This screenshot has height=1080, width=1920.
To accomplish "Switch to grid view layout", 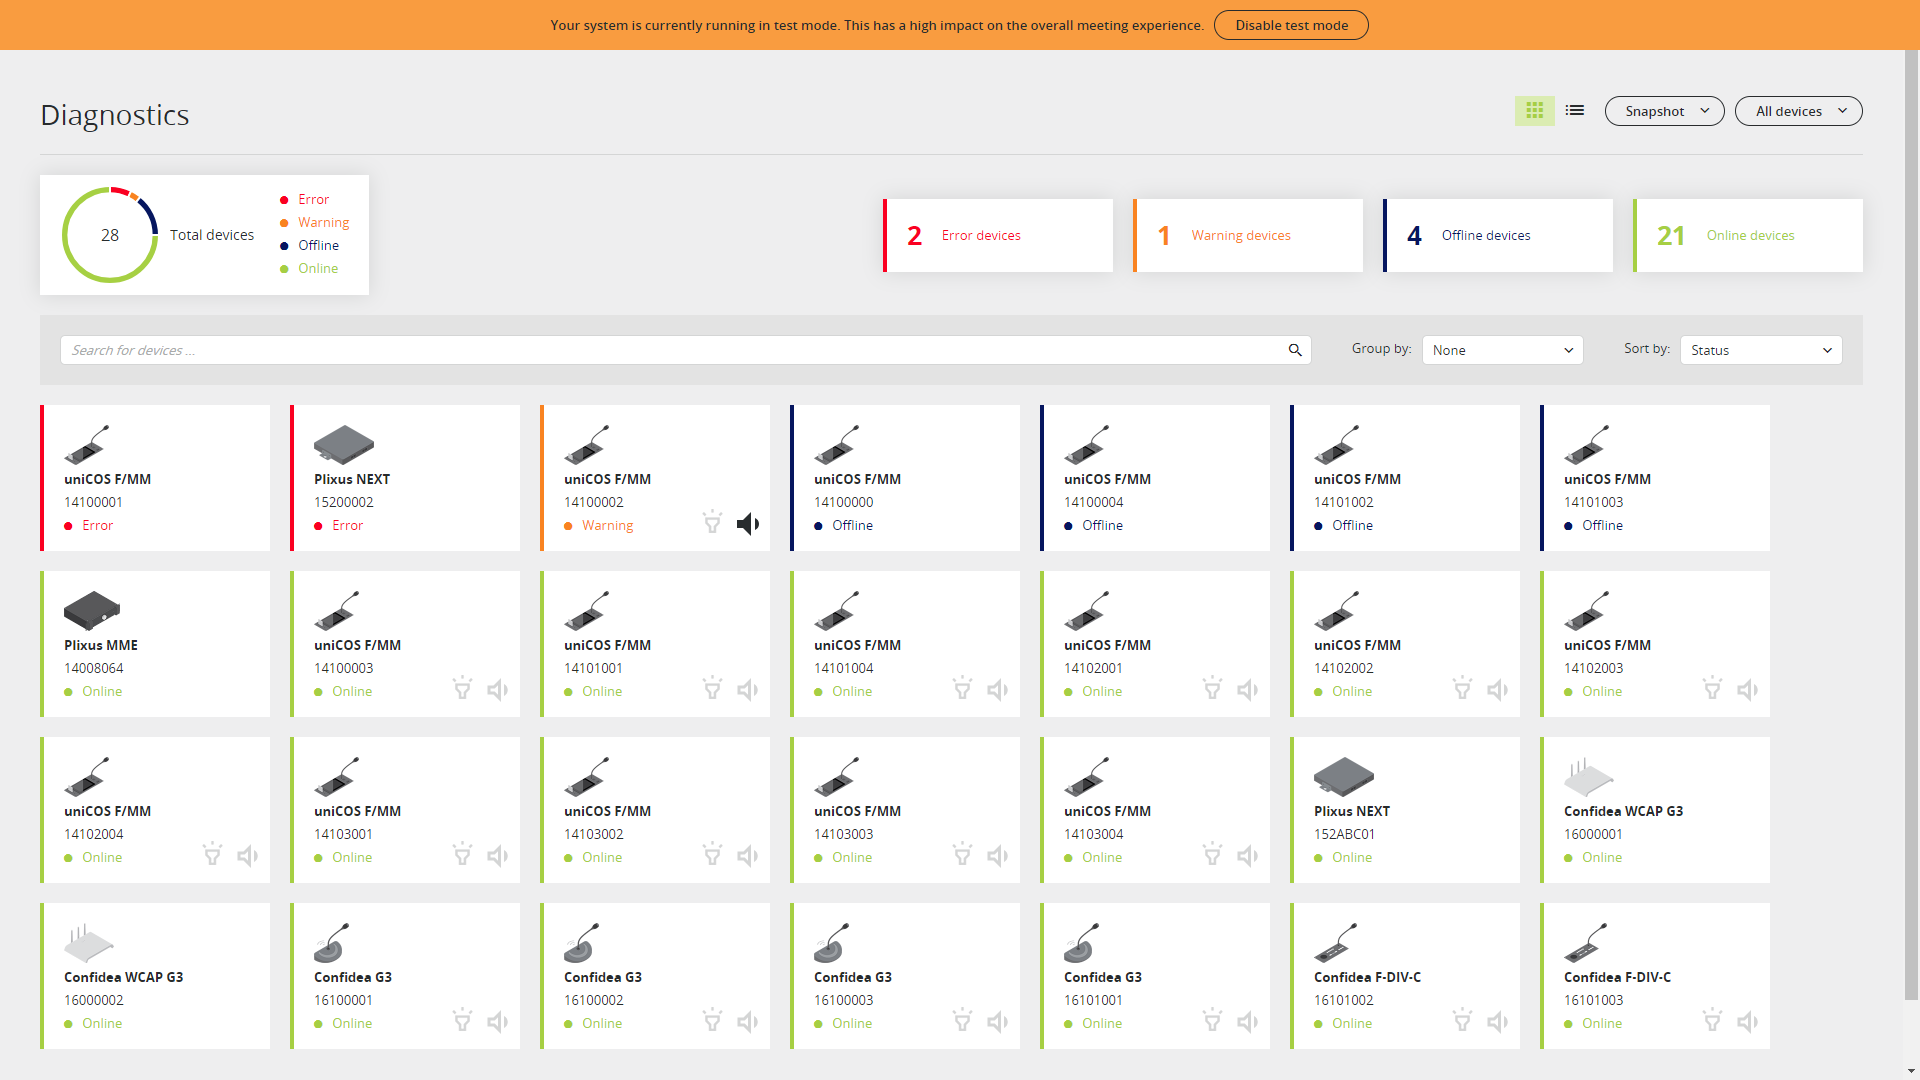I will (x=1534, y=111).
